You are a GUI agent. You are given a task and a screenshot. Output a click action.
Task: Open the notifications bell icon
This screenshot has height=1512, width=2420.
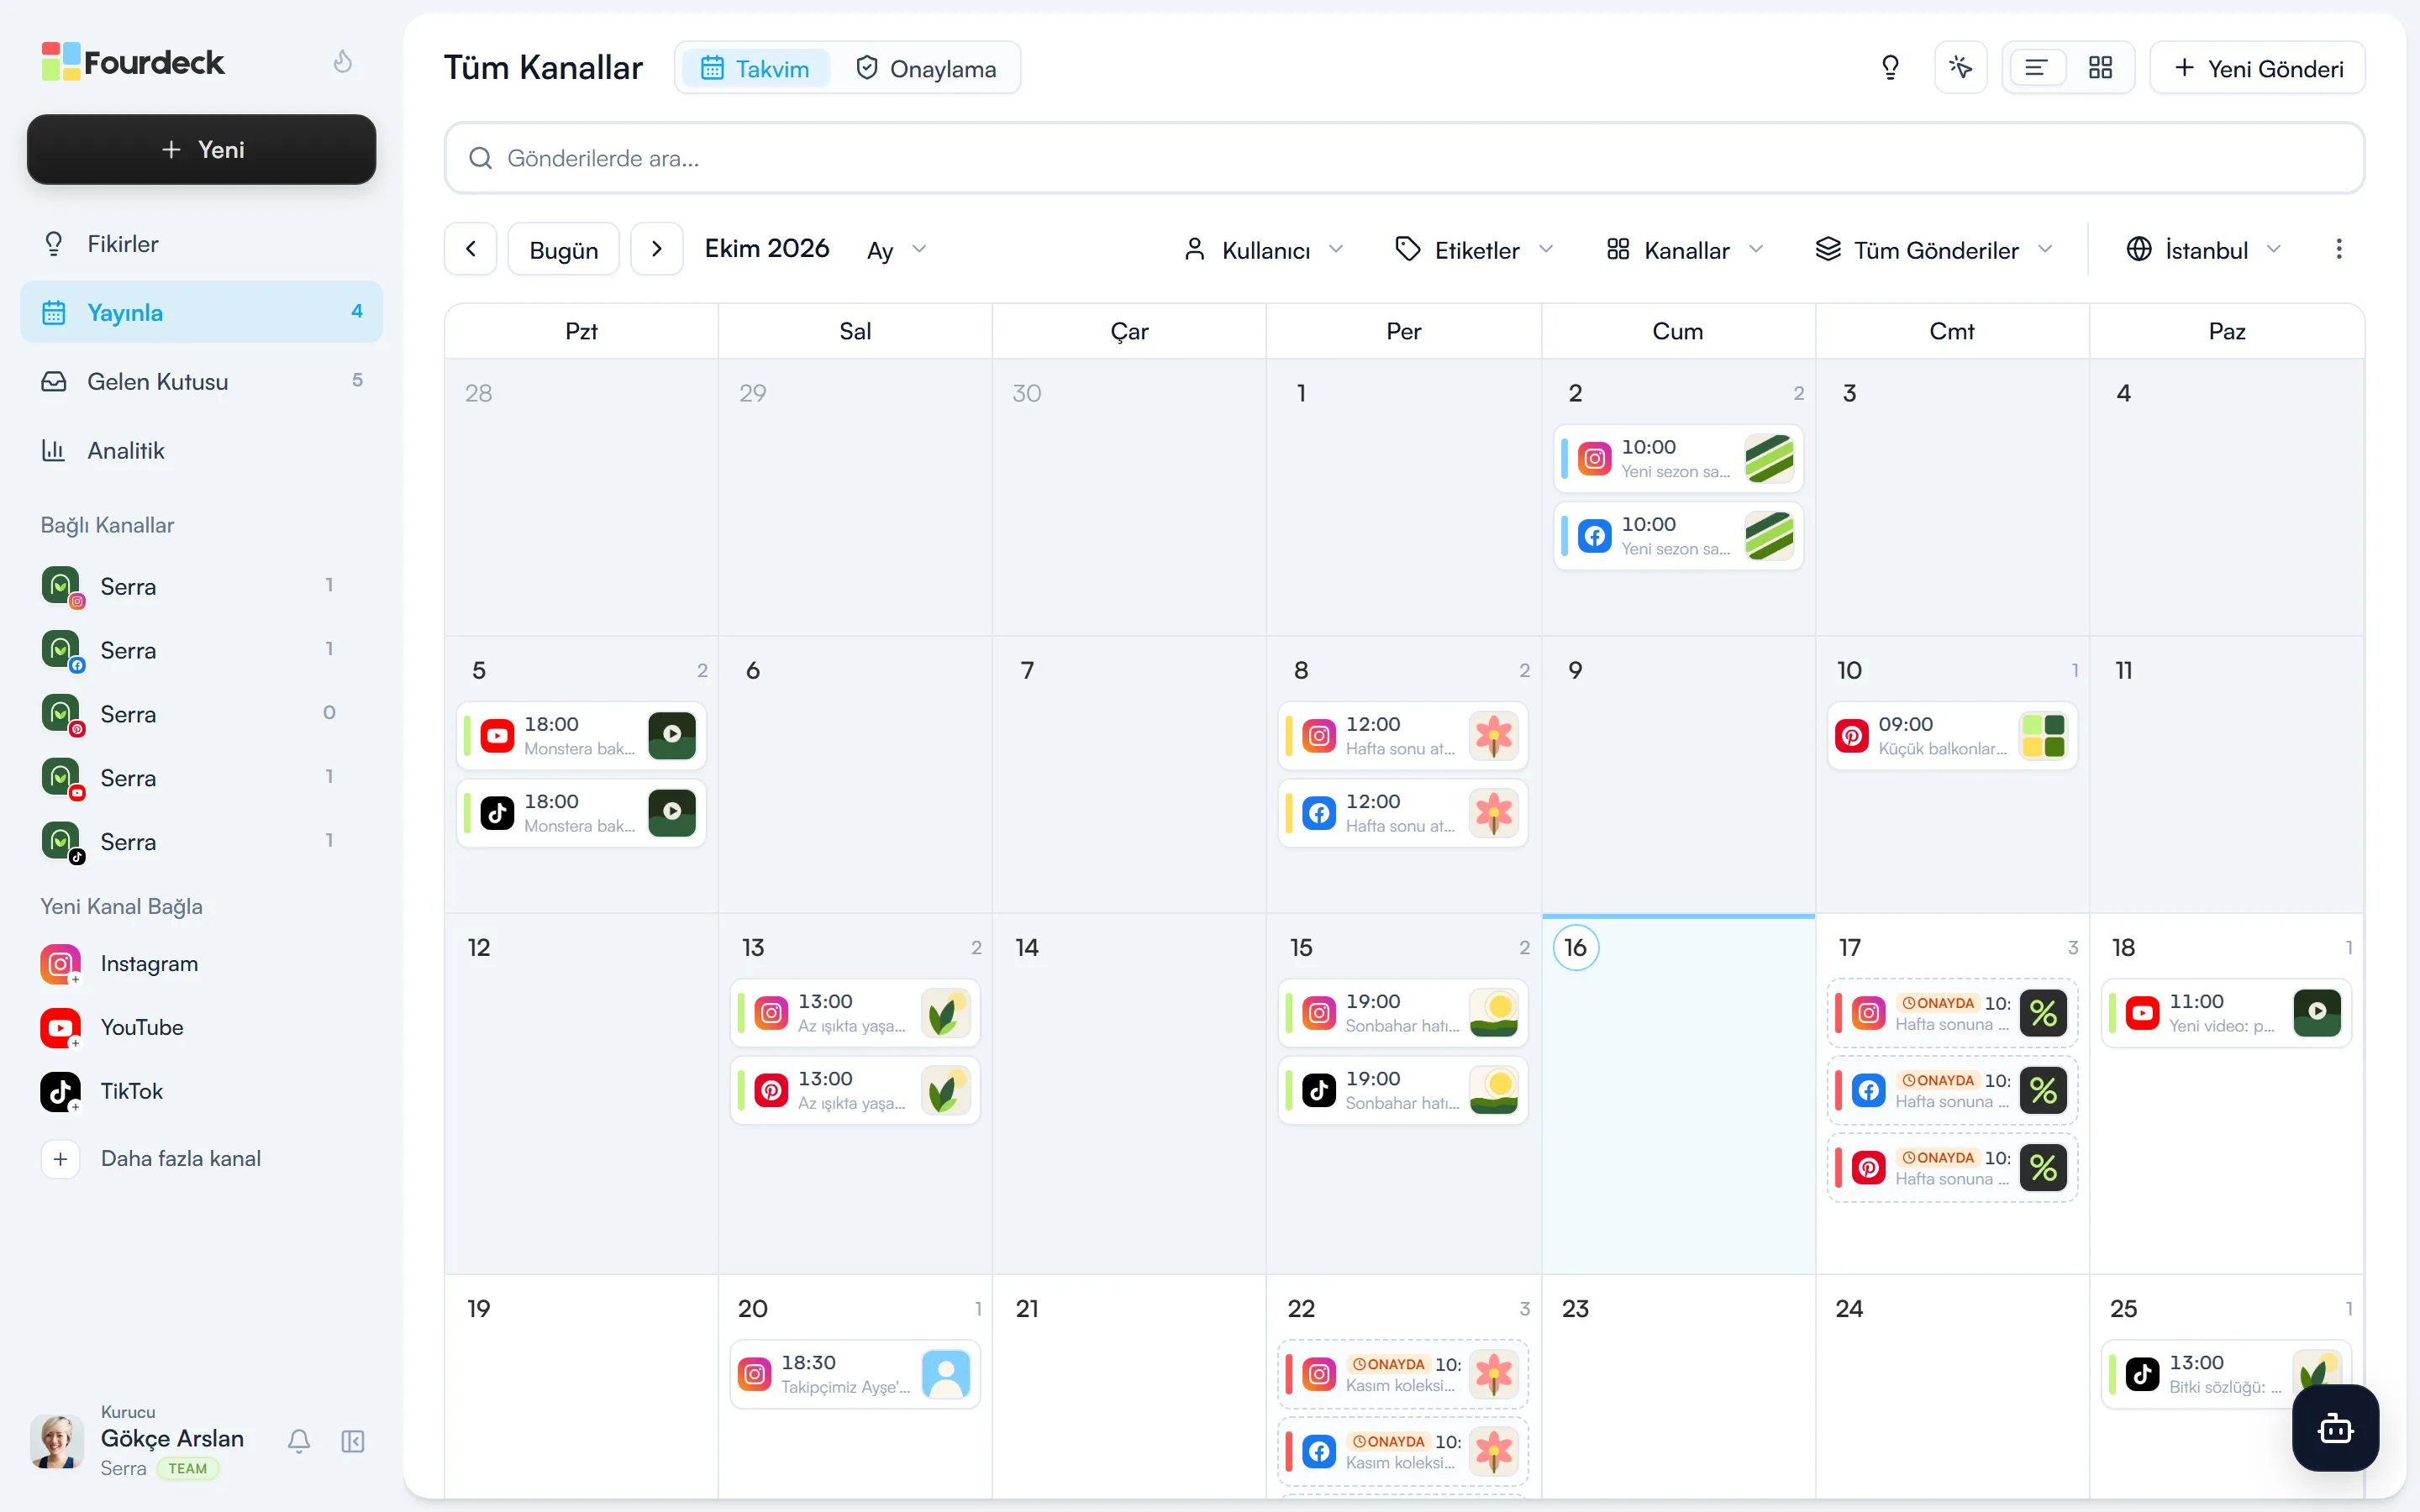(299, 1441)
